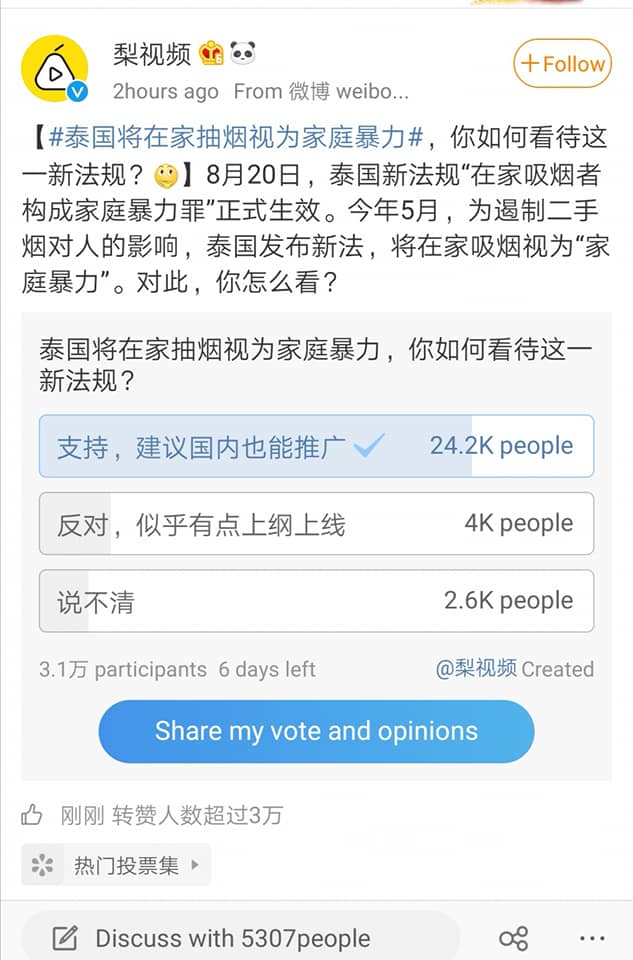Image resolution: width=633 pixels, height=960 pixels.
Task: Expand the 热门投票集 arrow
Action: pos(195,865)
